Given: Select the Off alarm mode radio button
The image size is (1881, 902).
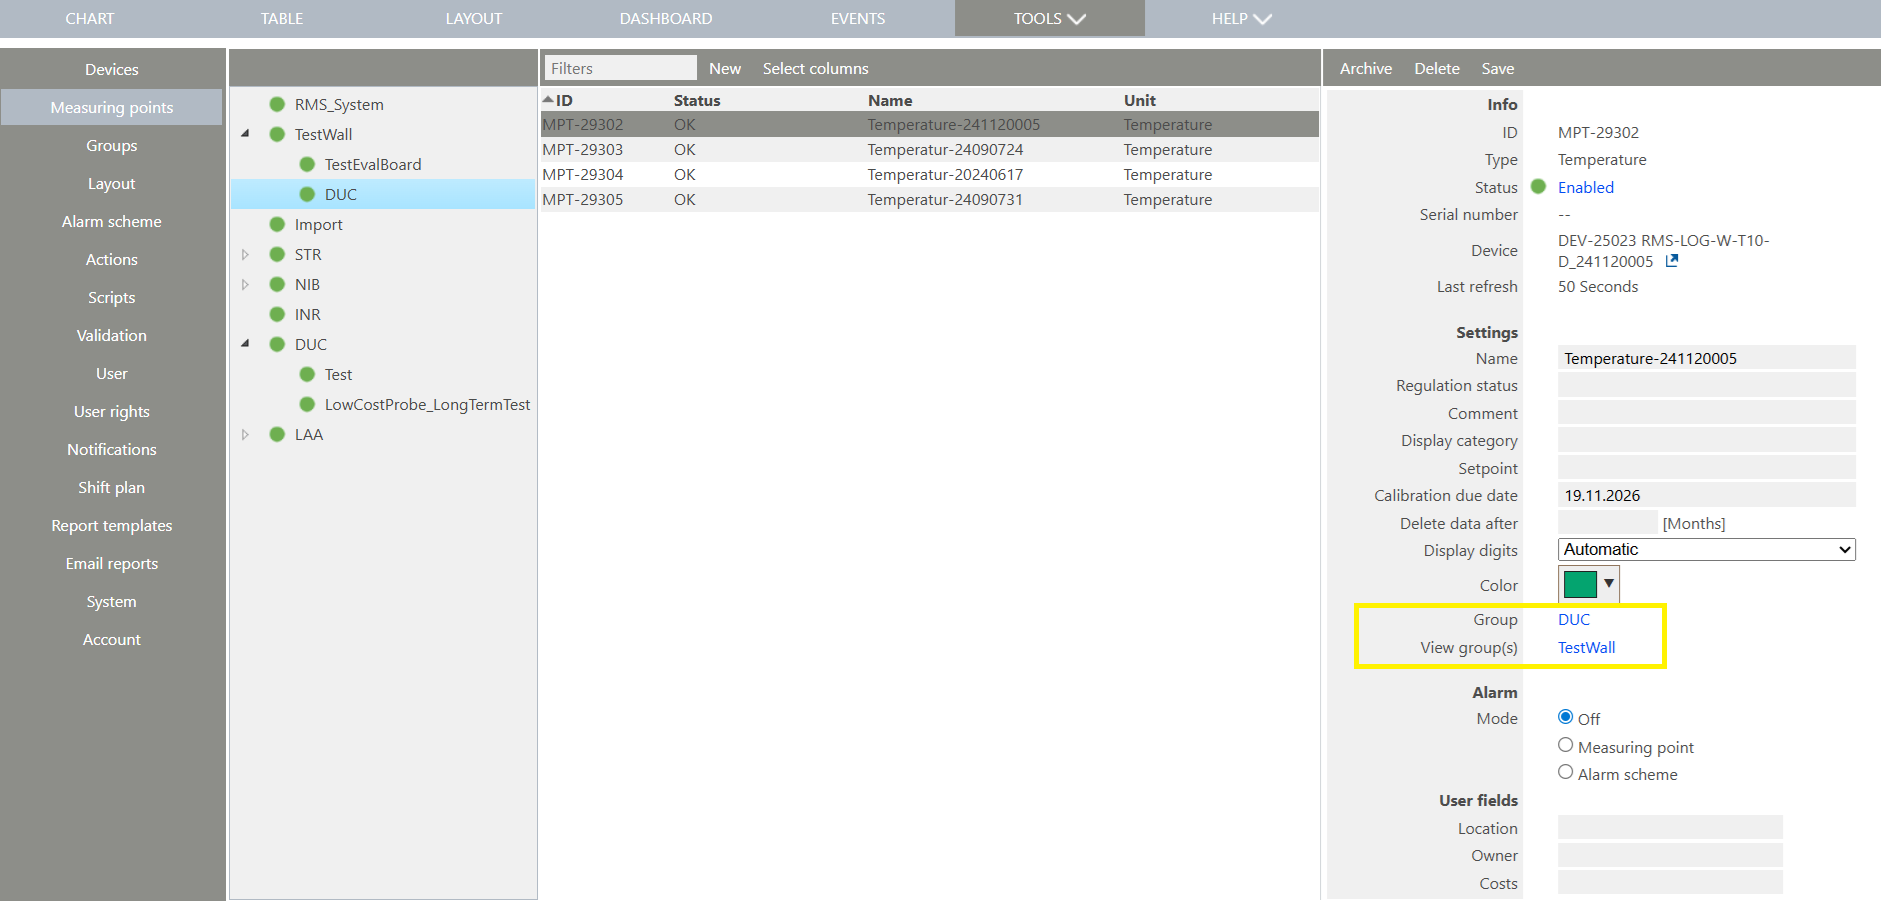Looking at the screenshot, I should [x=1565, y=717].
